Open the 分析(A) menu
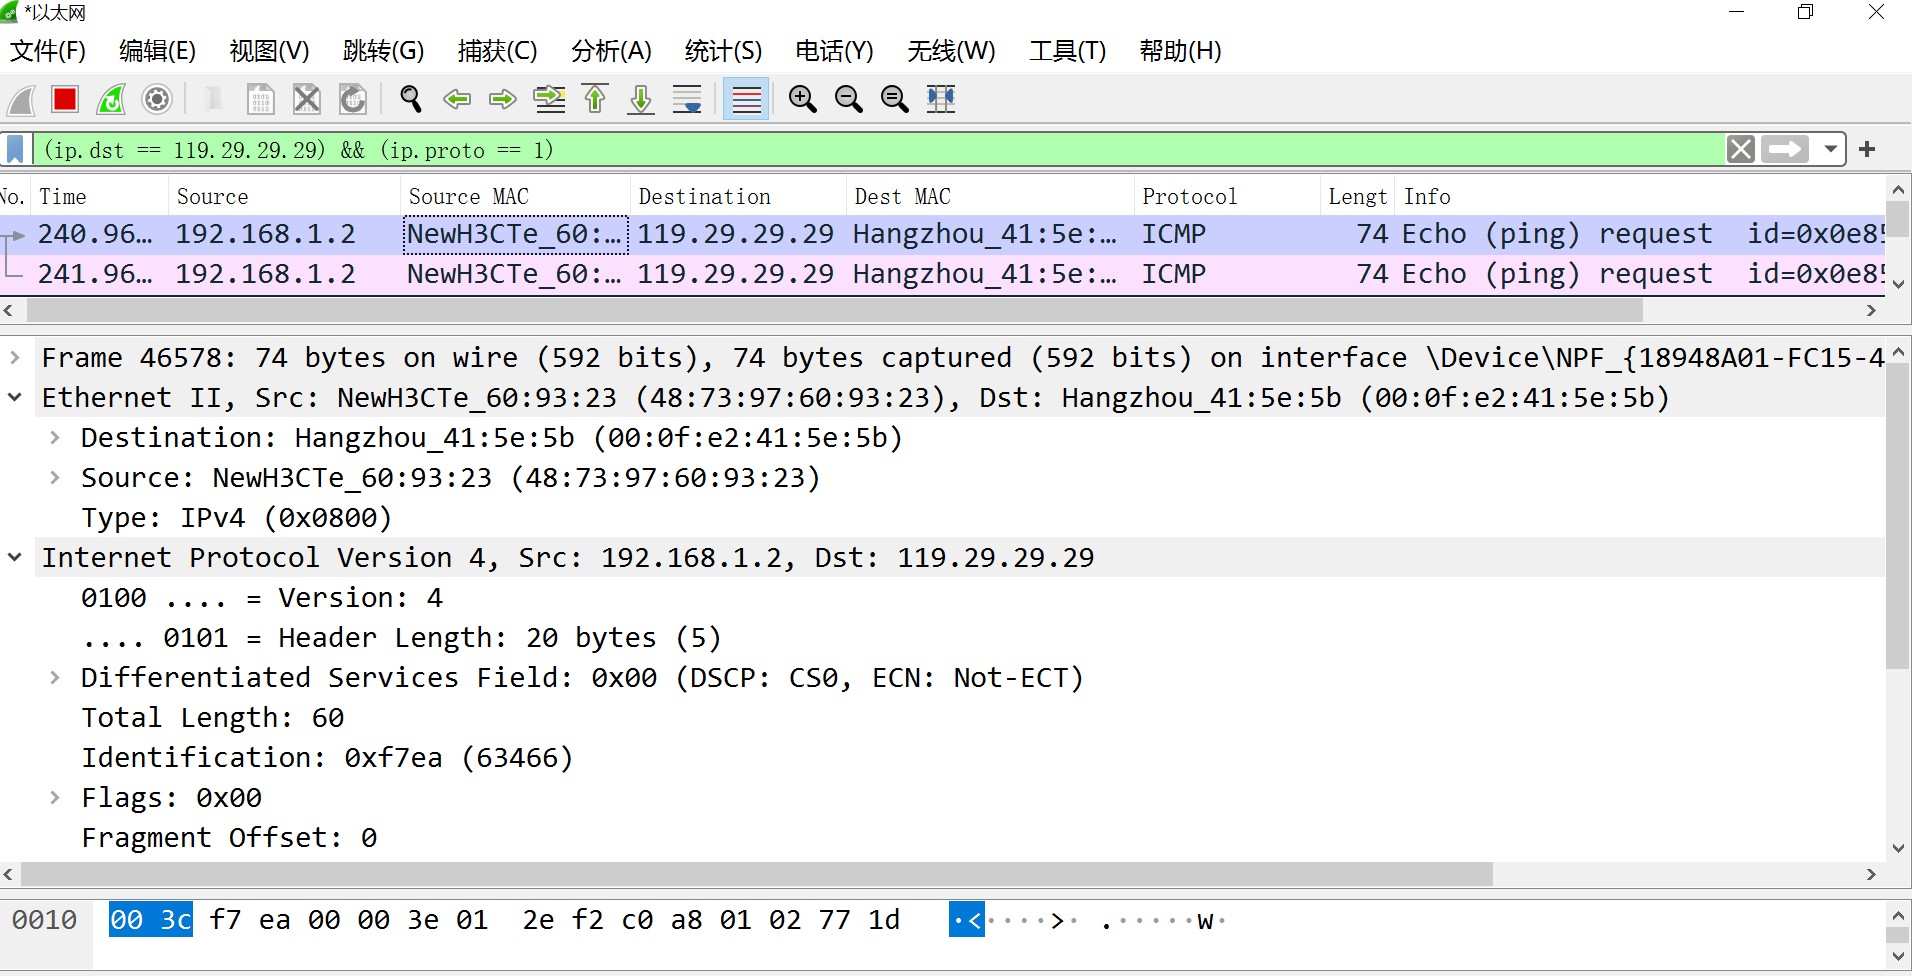The image size is (1912, 976). [x=611, y=51]
